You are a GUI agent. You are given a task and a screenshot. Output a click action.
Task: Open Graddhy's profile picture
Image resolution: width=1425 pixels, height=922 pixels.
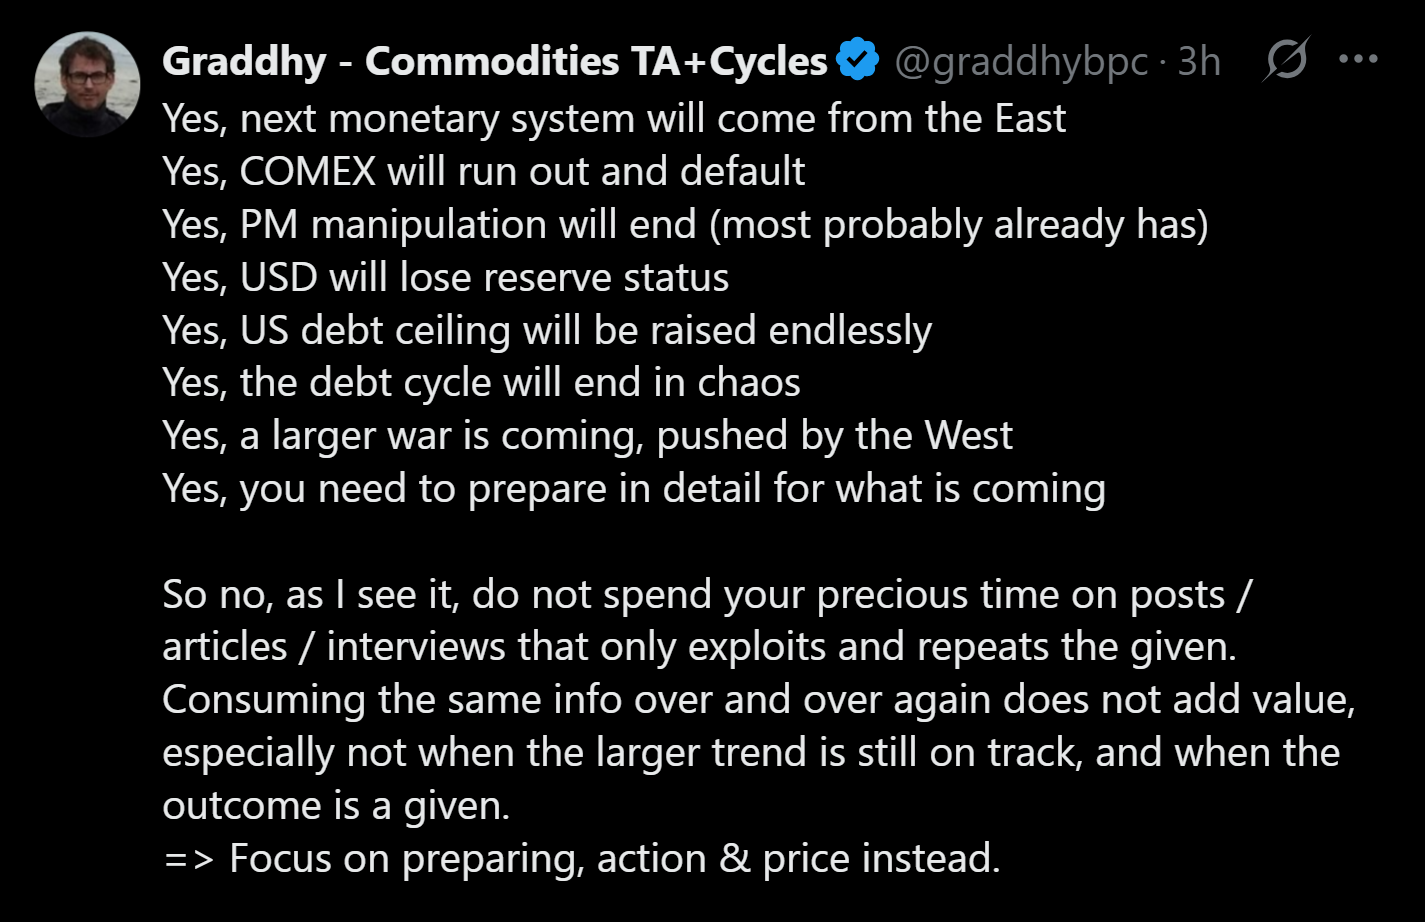point(87,84)
